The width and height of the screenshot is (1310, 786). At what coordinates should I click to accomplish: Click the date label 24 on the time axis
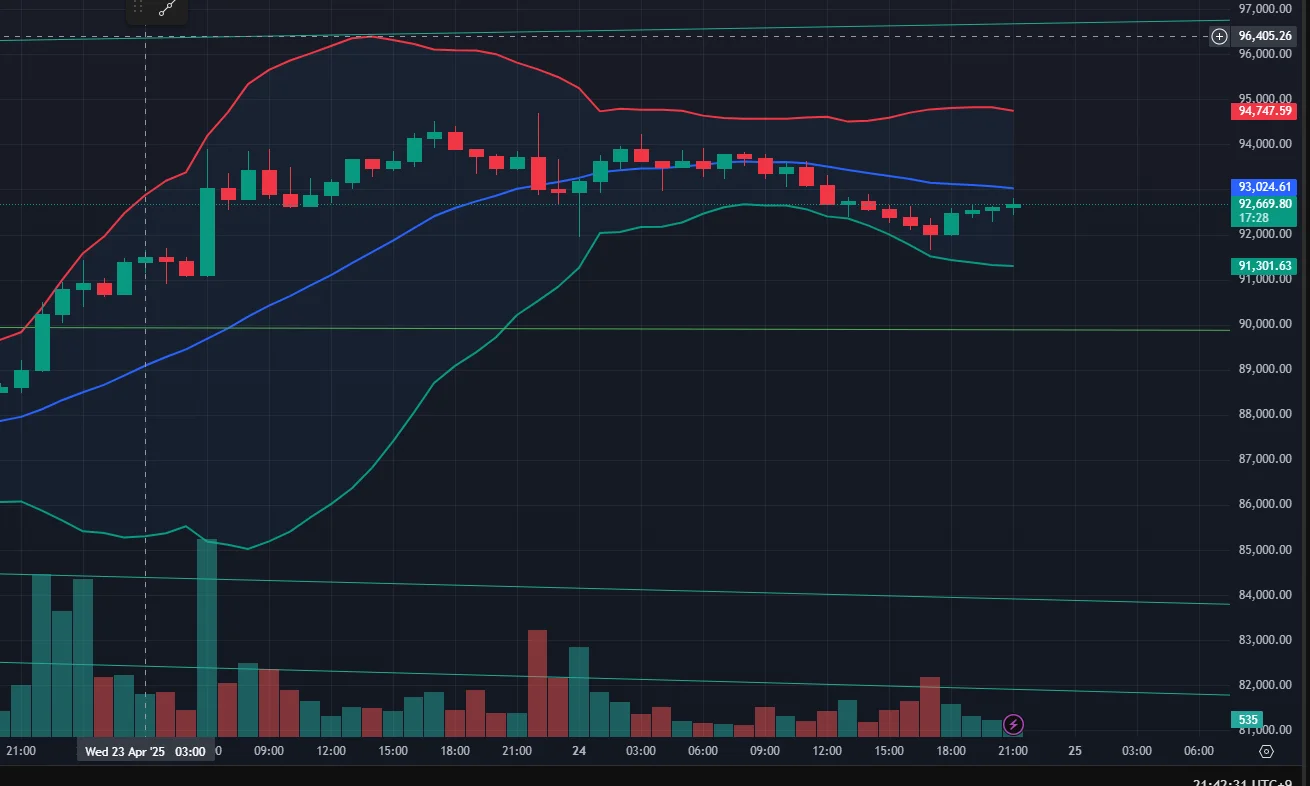[579, 751]
